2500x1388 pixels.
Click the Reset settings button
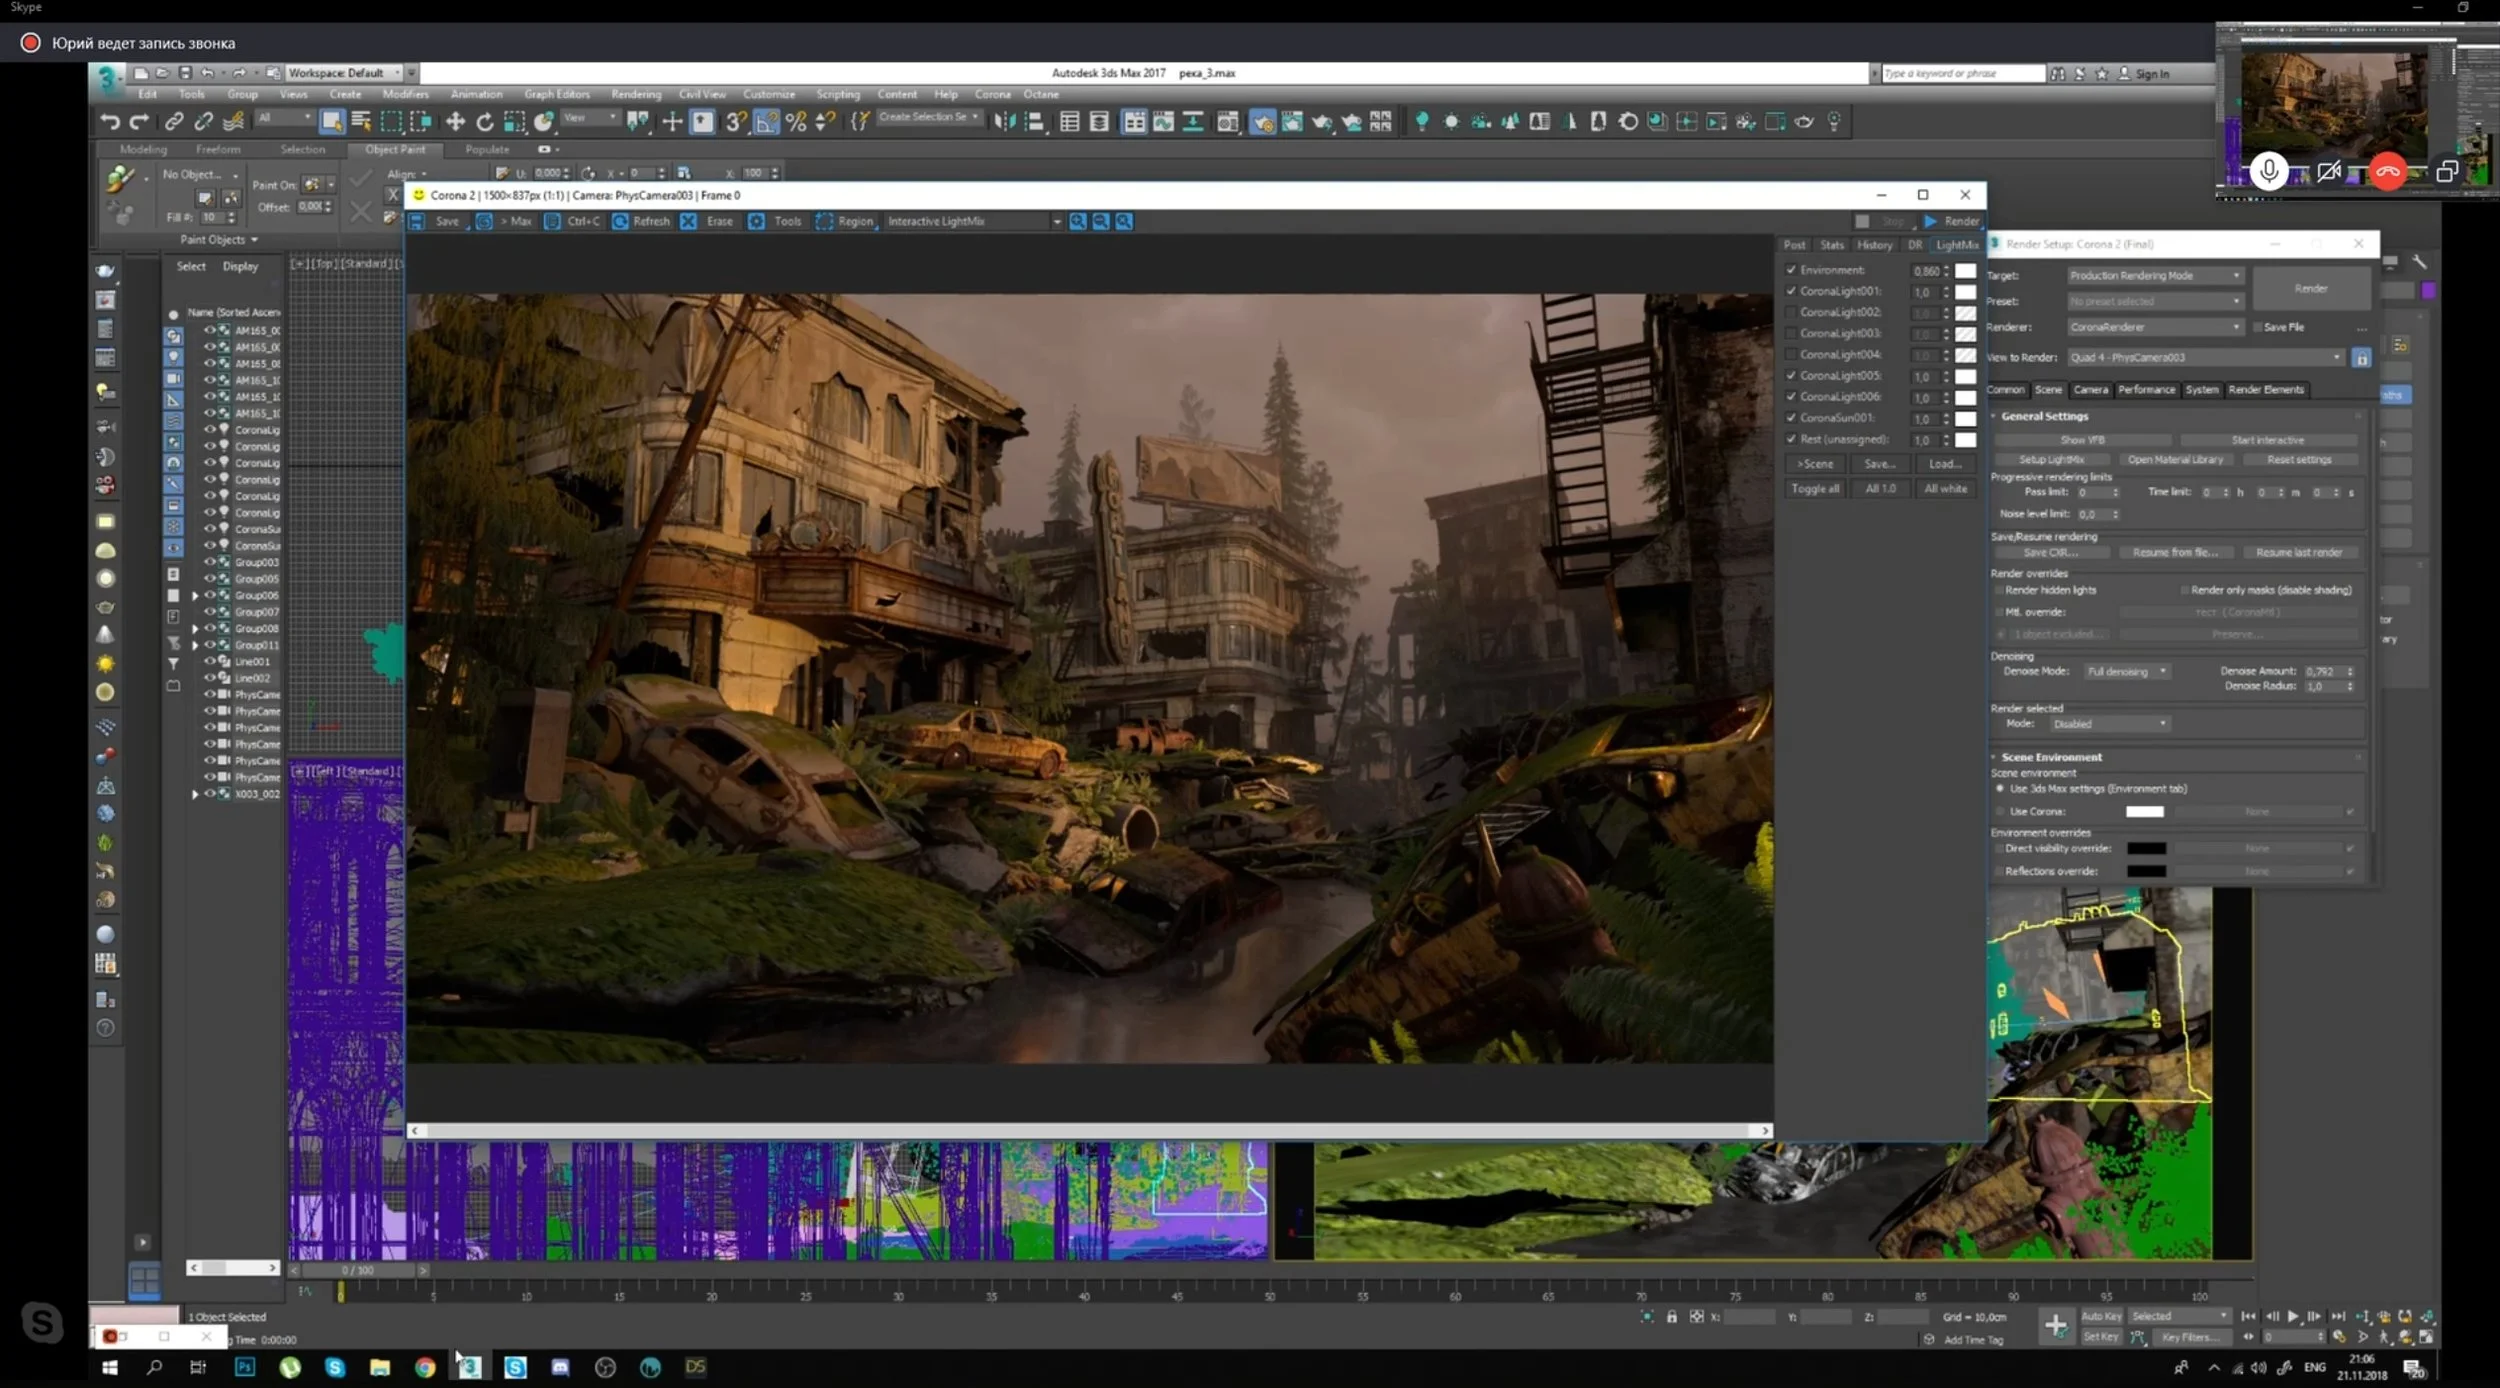pos(2299,460)
